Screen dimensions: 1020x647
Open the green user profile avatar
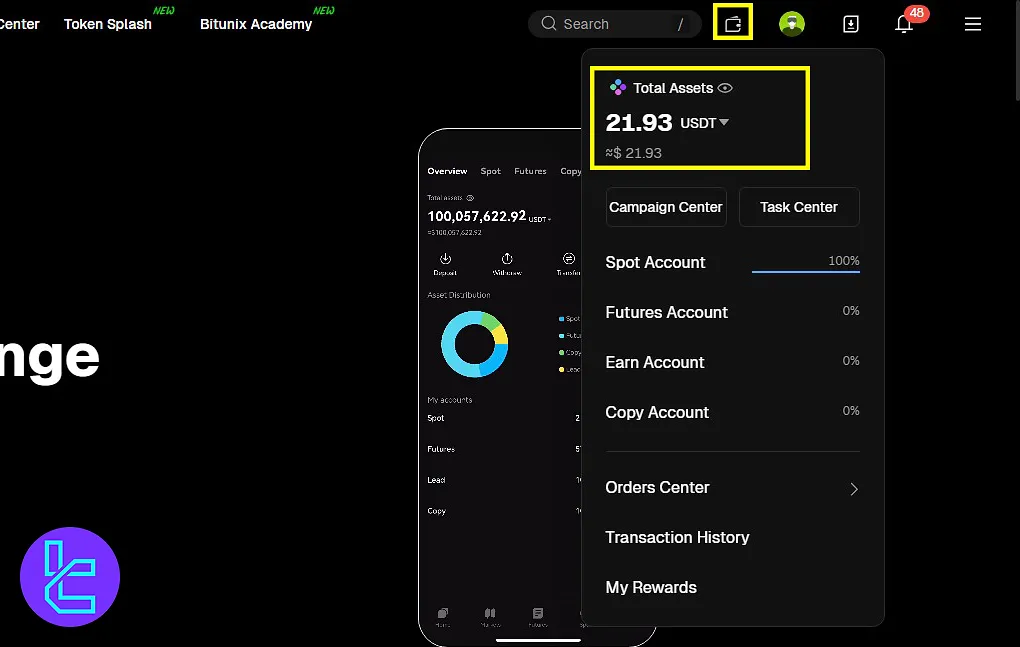[792, 24]
